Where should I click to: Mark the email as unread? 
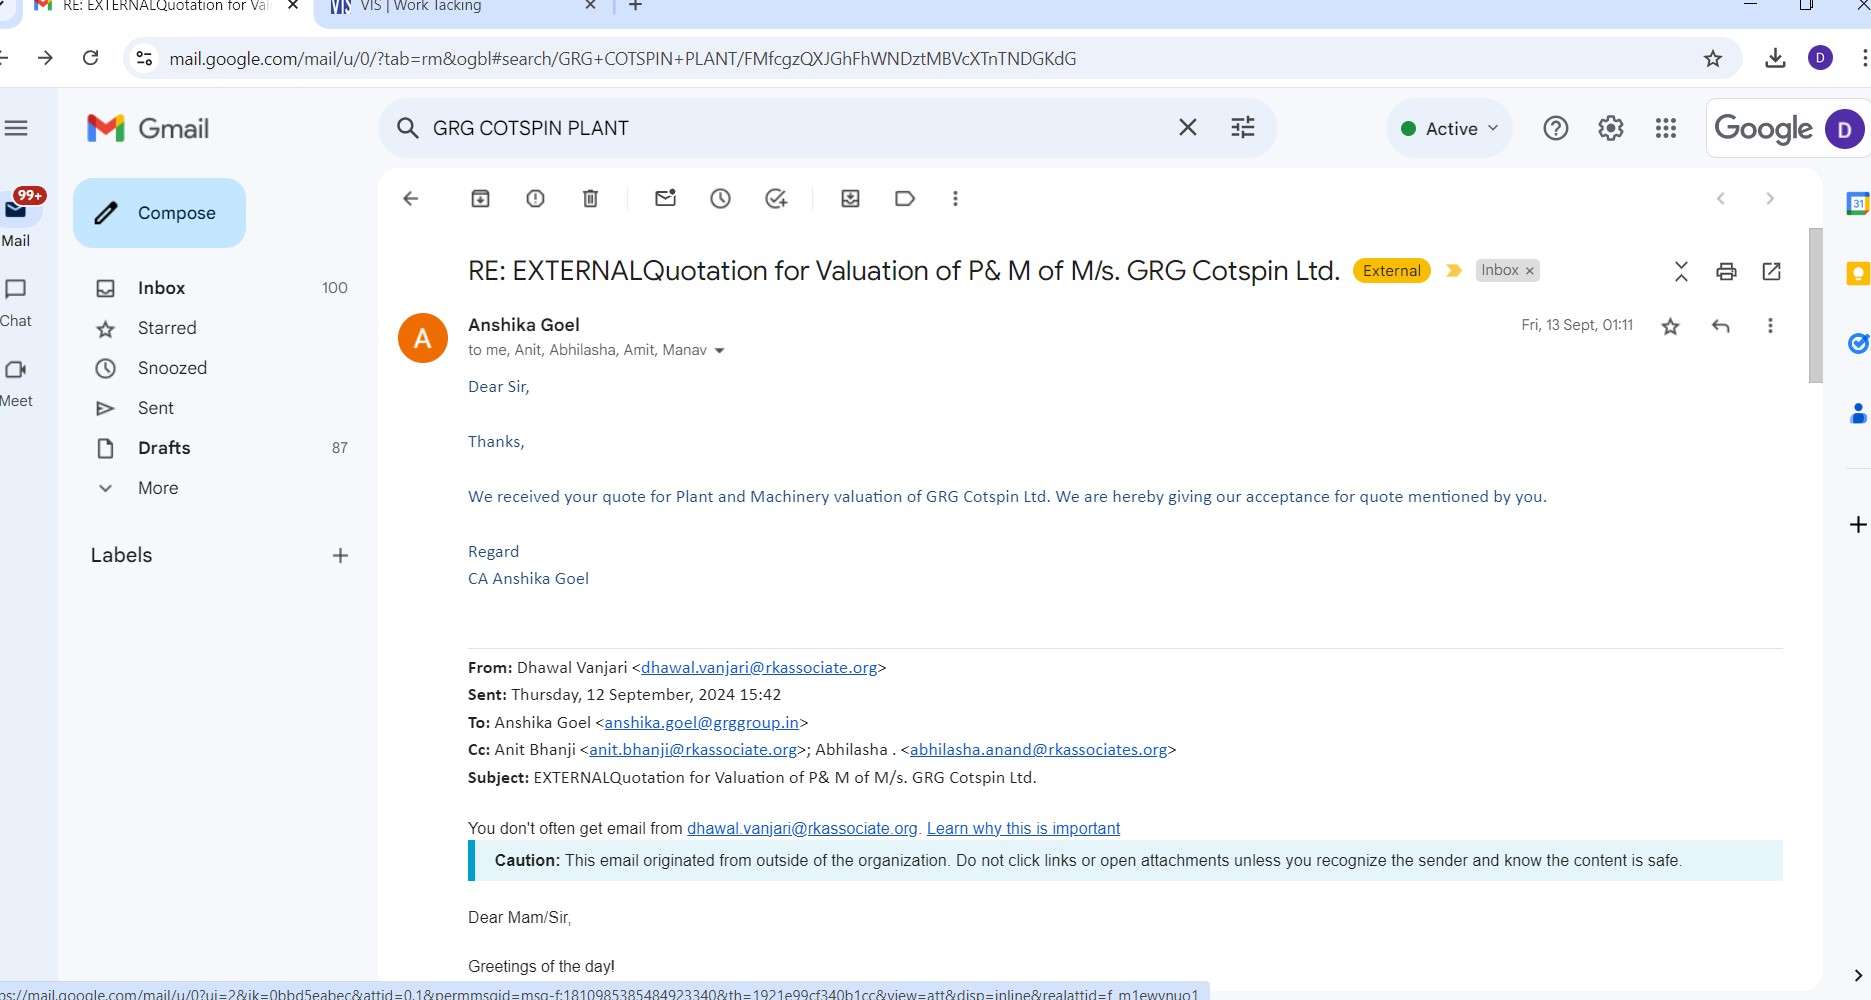pyautogui.click(x=665, y=198)
